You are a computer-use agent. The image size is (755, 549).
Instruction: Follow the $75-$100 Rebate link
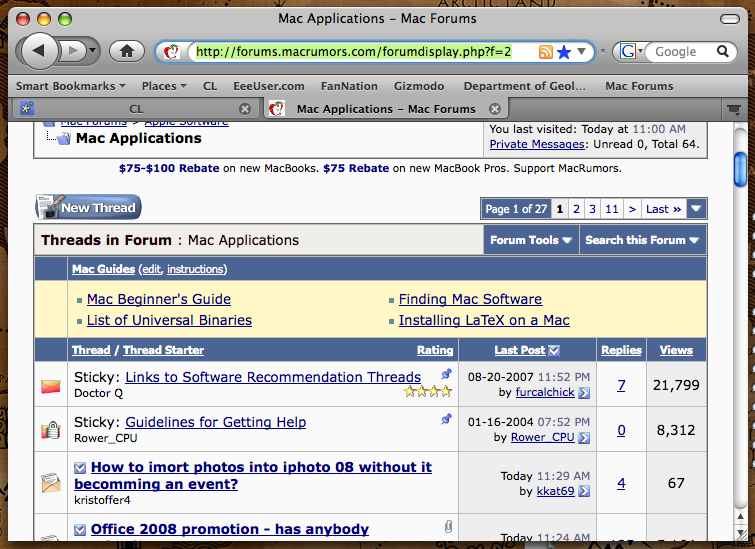[169, 168]
